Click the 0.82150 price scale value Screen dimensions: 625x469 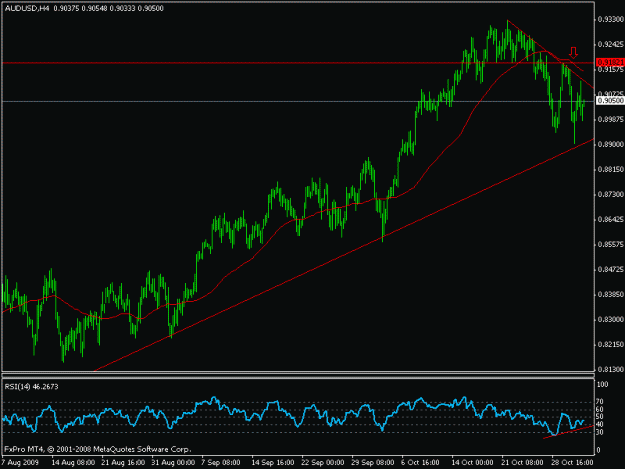(x=610, y=344)
